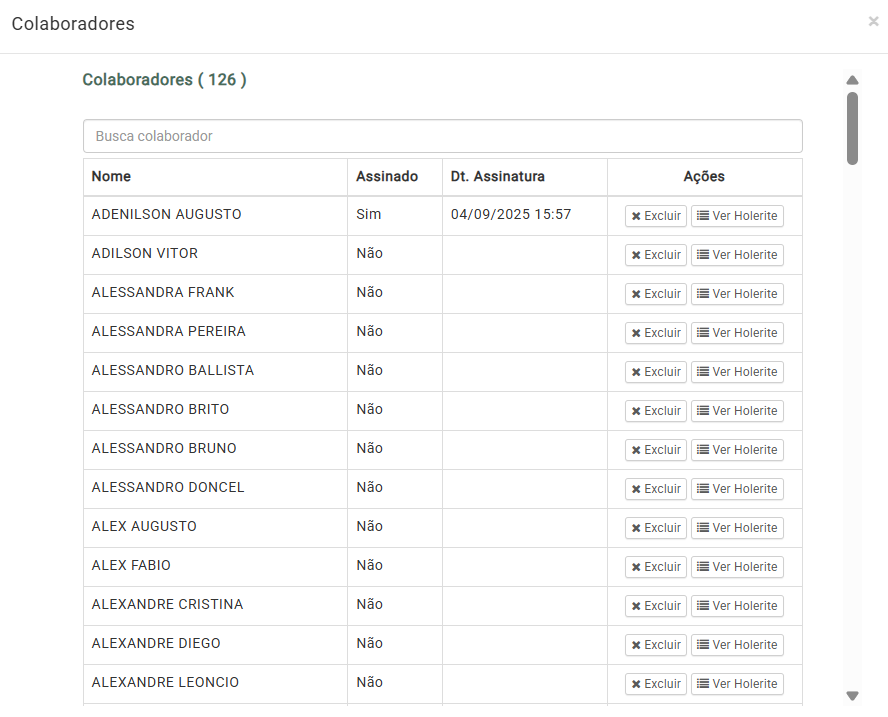View ALEX AUGUSTO's holerite
The width and height of the screenshot is (888, 717).
click(x=737, y=528)
